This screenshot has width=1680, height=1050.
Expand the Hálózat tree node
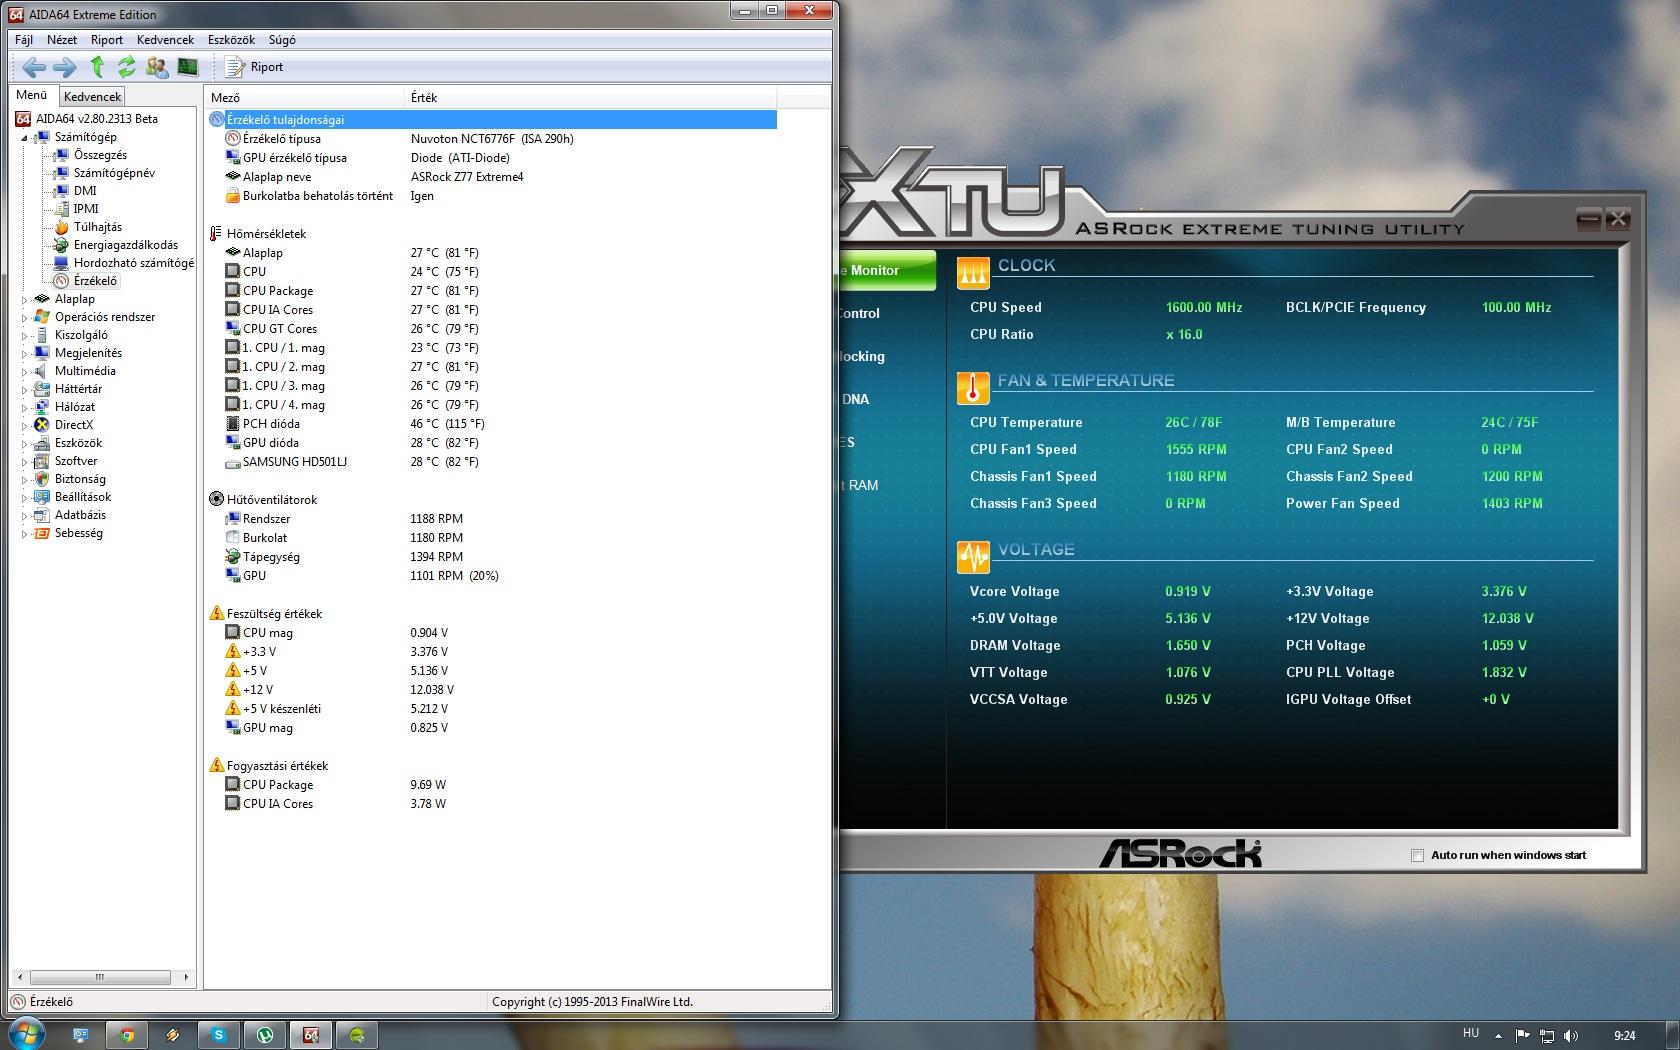25,407
